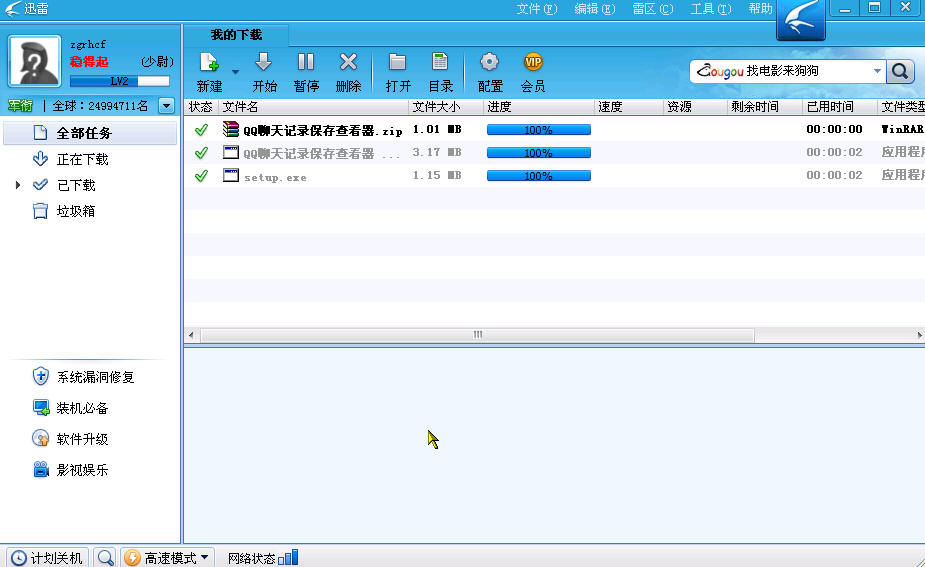
Task: Open the 帮助 menu
Action: 760,9
